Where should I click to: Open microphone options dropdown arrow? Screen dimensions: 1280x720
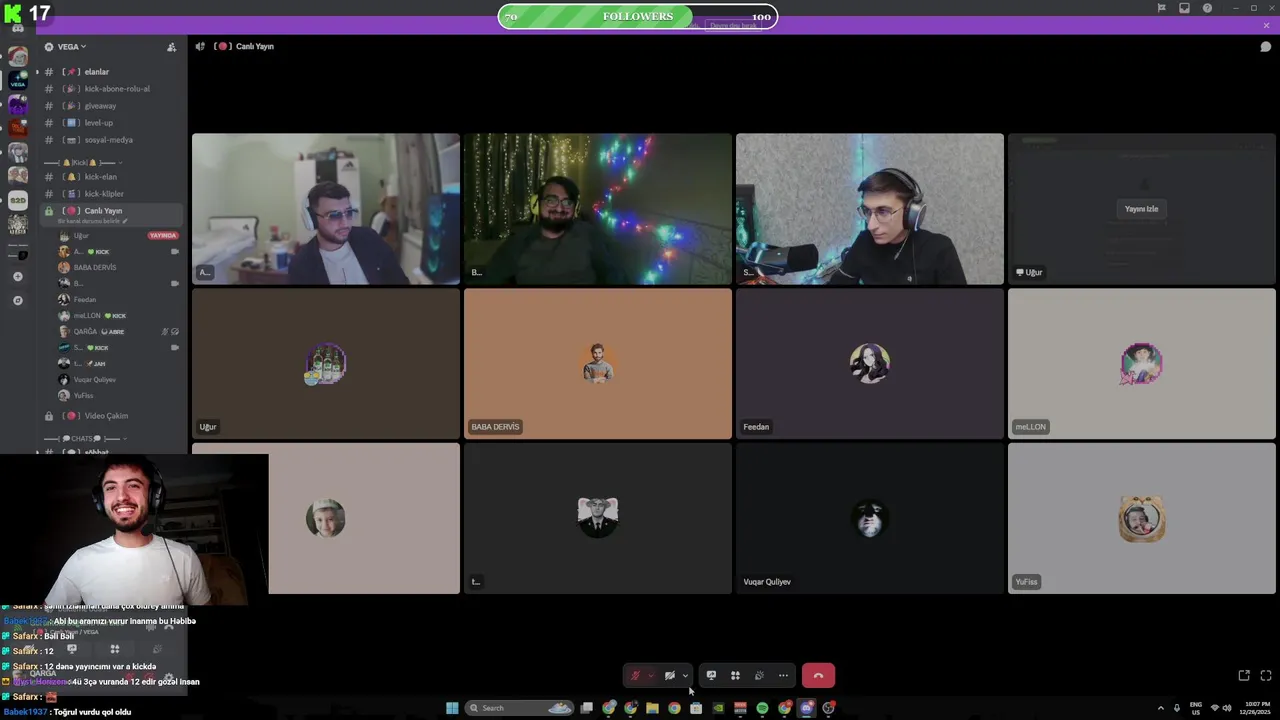pos(650,676)
